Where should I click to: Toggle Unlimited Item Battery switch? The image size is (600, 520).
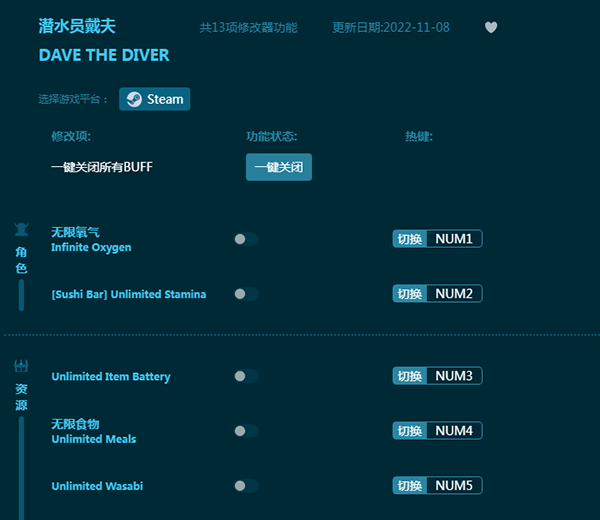coord(246,376)
